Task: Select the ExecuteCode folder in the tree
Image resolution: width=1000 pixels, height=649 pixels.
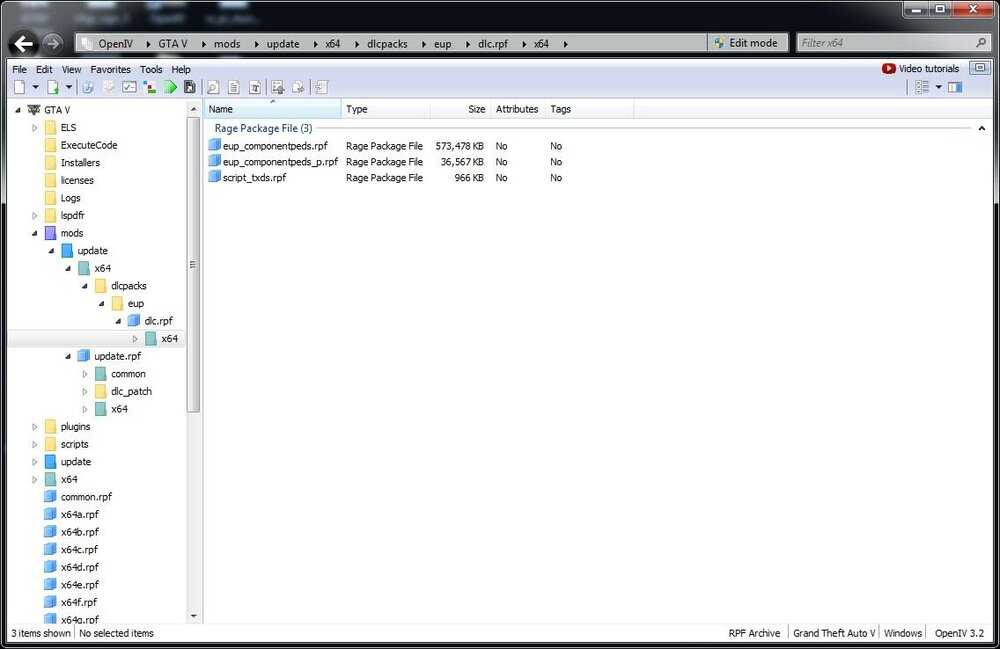Action: point(89,145)
